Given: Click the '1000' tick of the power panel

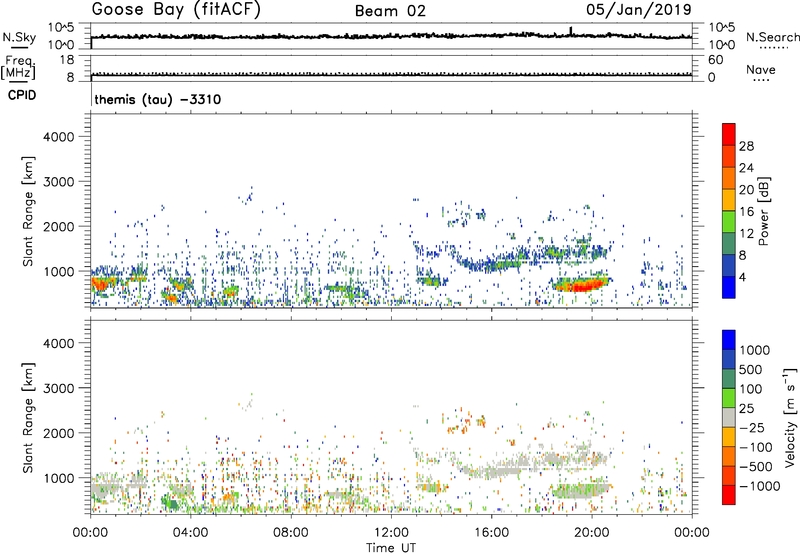Looking at the screenshot, I should click(x=59, y=271).
